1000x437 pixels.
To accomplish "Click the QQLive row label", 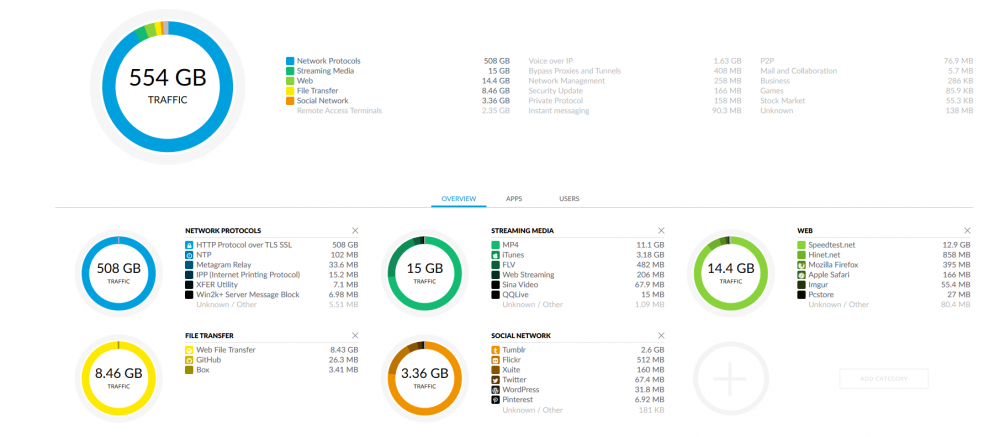I will click(x=513, y=295).
